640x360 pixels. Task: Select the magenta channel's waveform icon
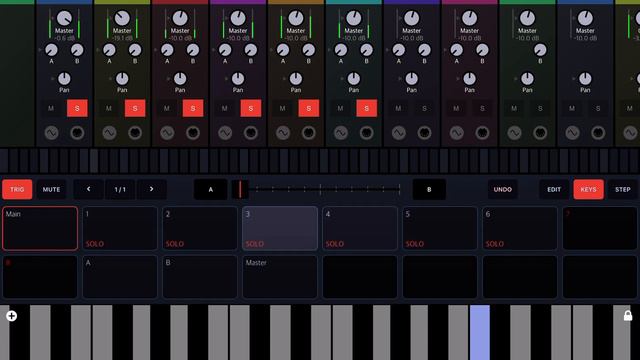(457, 133)
